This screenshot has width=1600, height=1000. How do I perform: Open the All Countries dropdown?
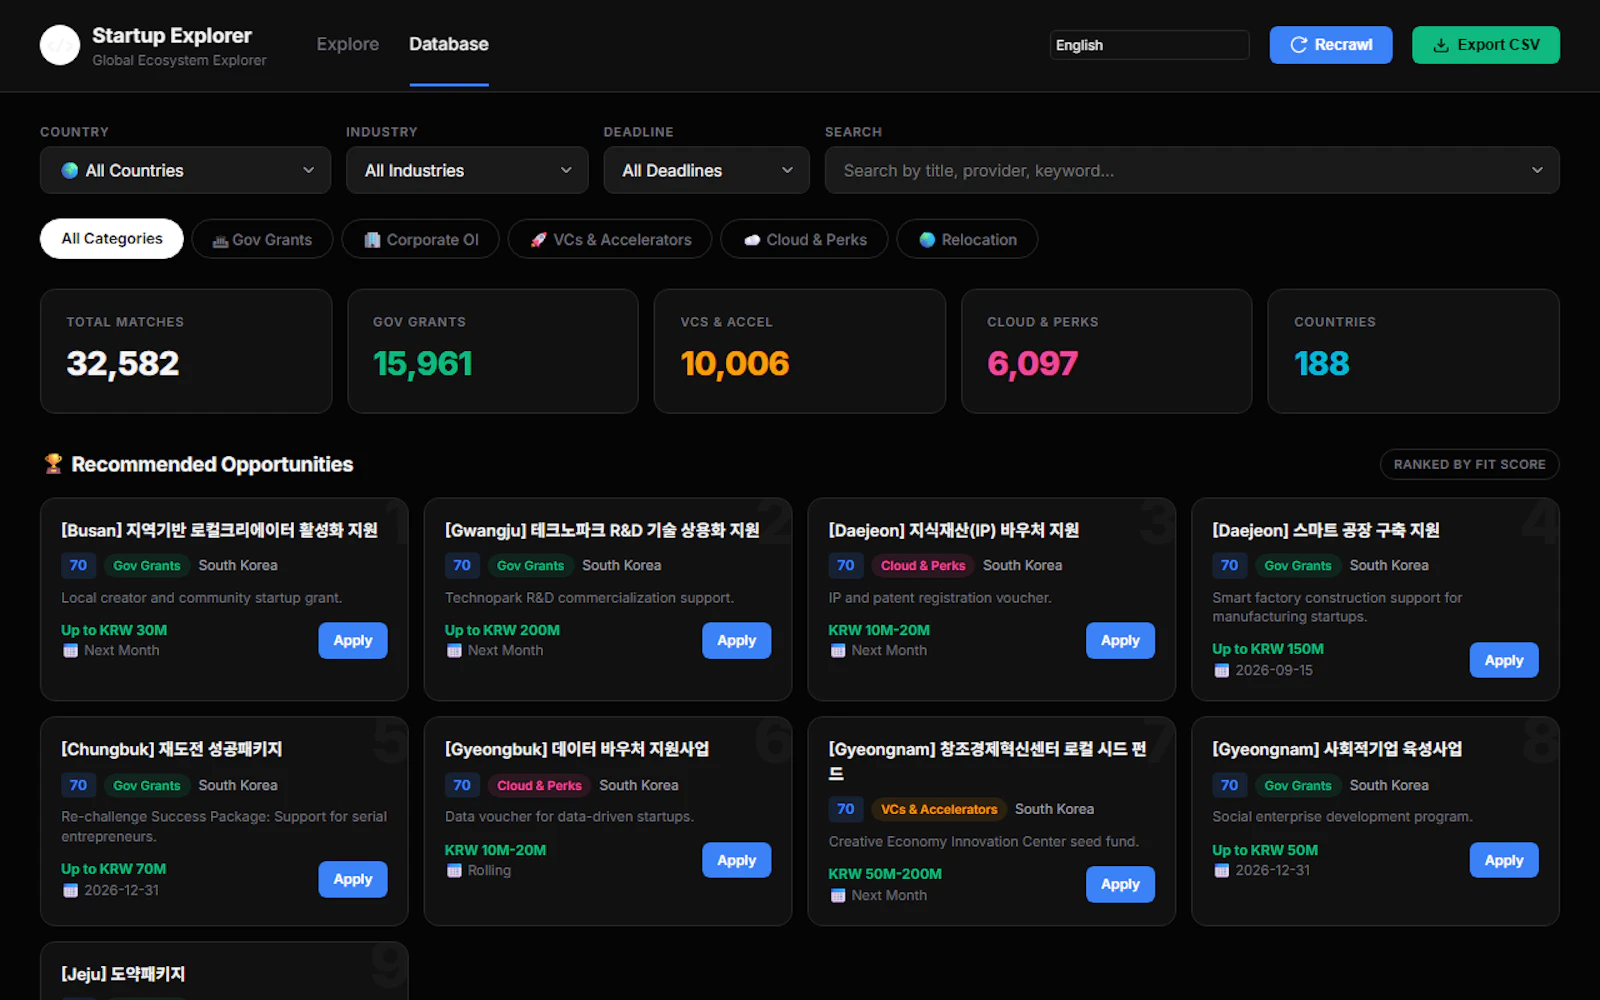[185, 170]
